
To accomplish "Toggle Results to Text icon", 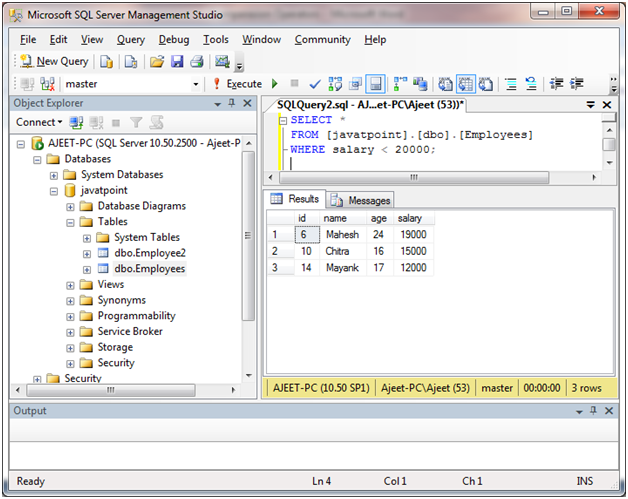I will pos(445,84).
